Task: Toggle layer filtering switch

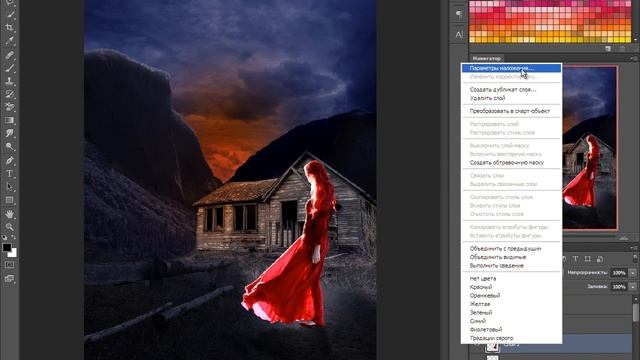Action: [x=635, y=258]
